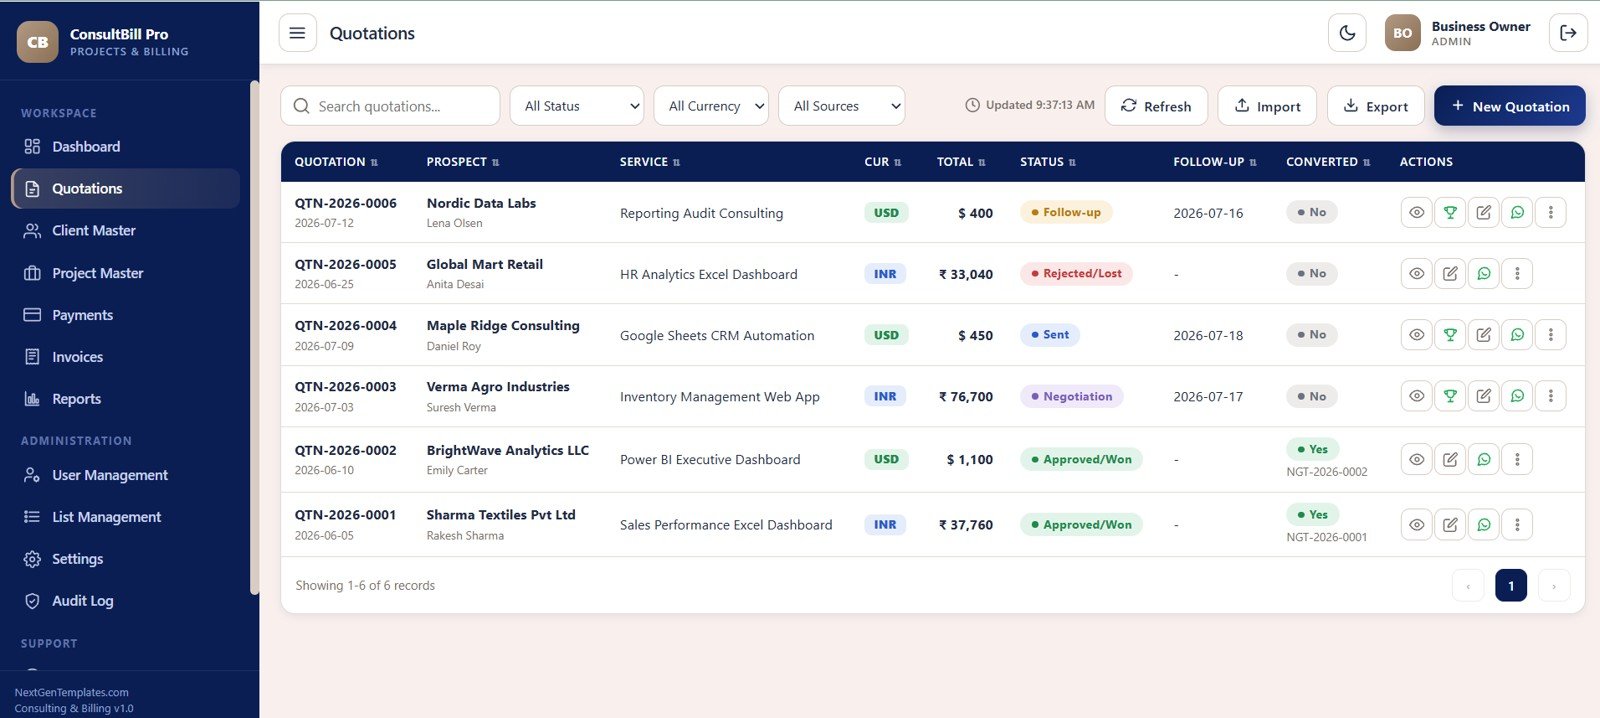
Task: Open Client Master in the sidebar
Action: (x=125, y=230)
